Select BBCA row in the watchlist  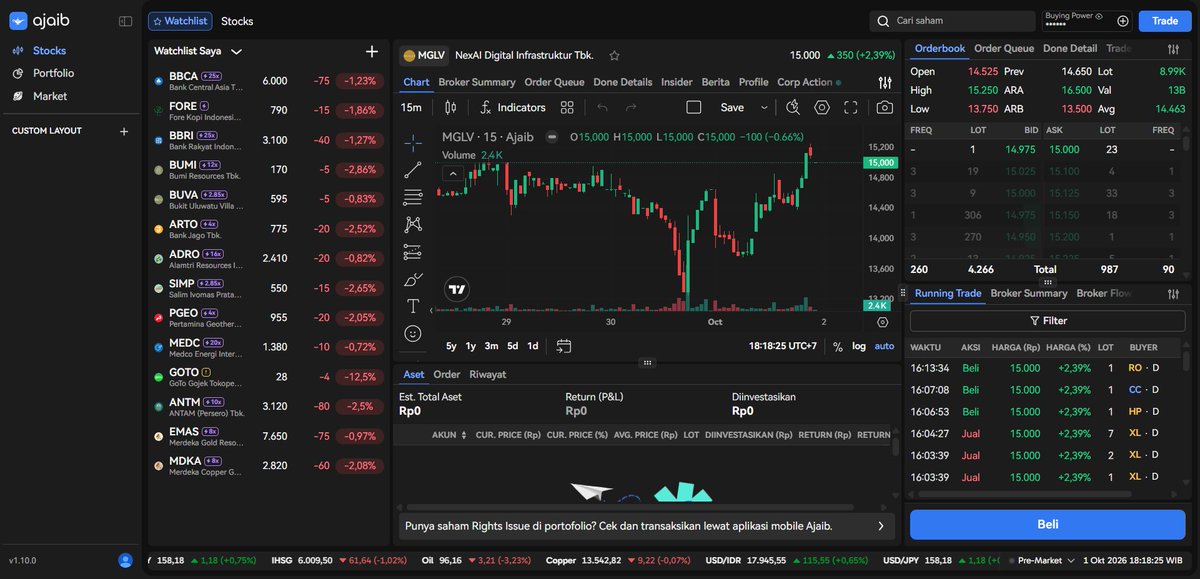[268, 81]
